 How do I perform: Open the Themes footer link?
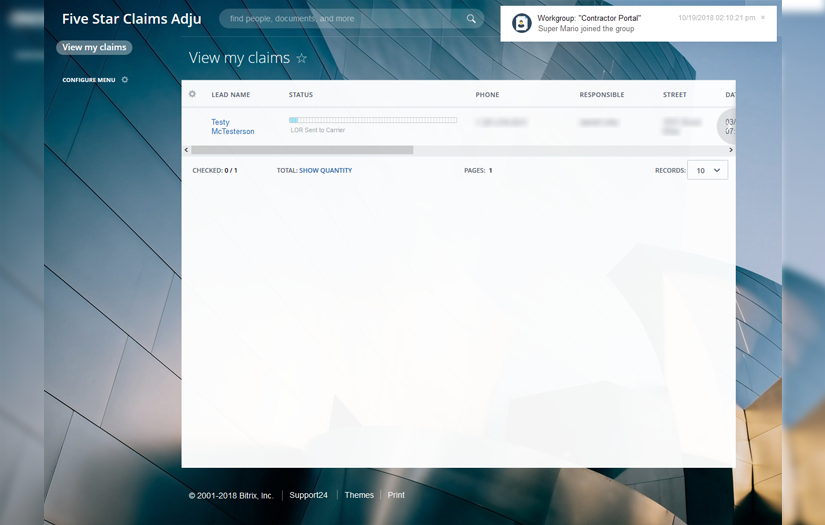pyautogui.click(x=359, y=495)
